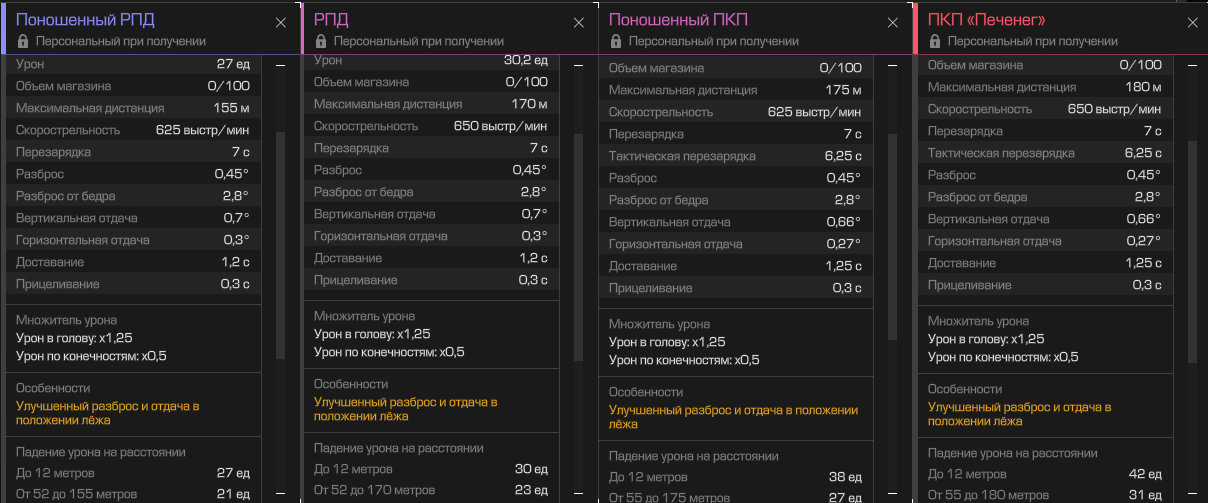Image resolution: width=1208 pixels, height=503 pixels.
Task: Click Падение урона на расстоянии in РПД panel
Action: coord(399,448)
